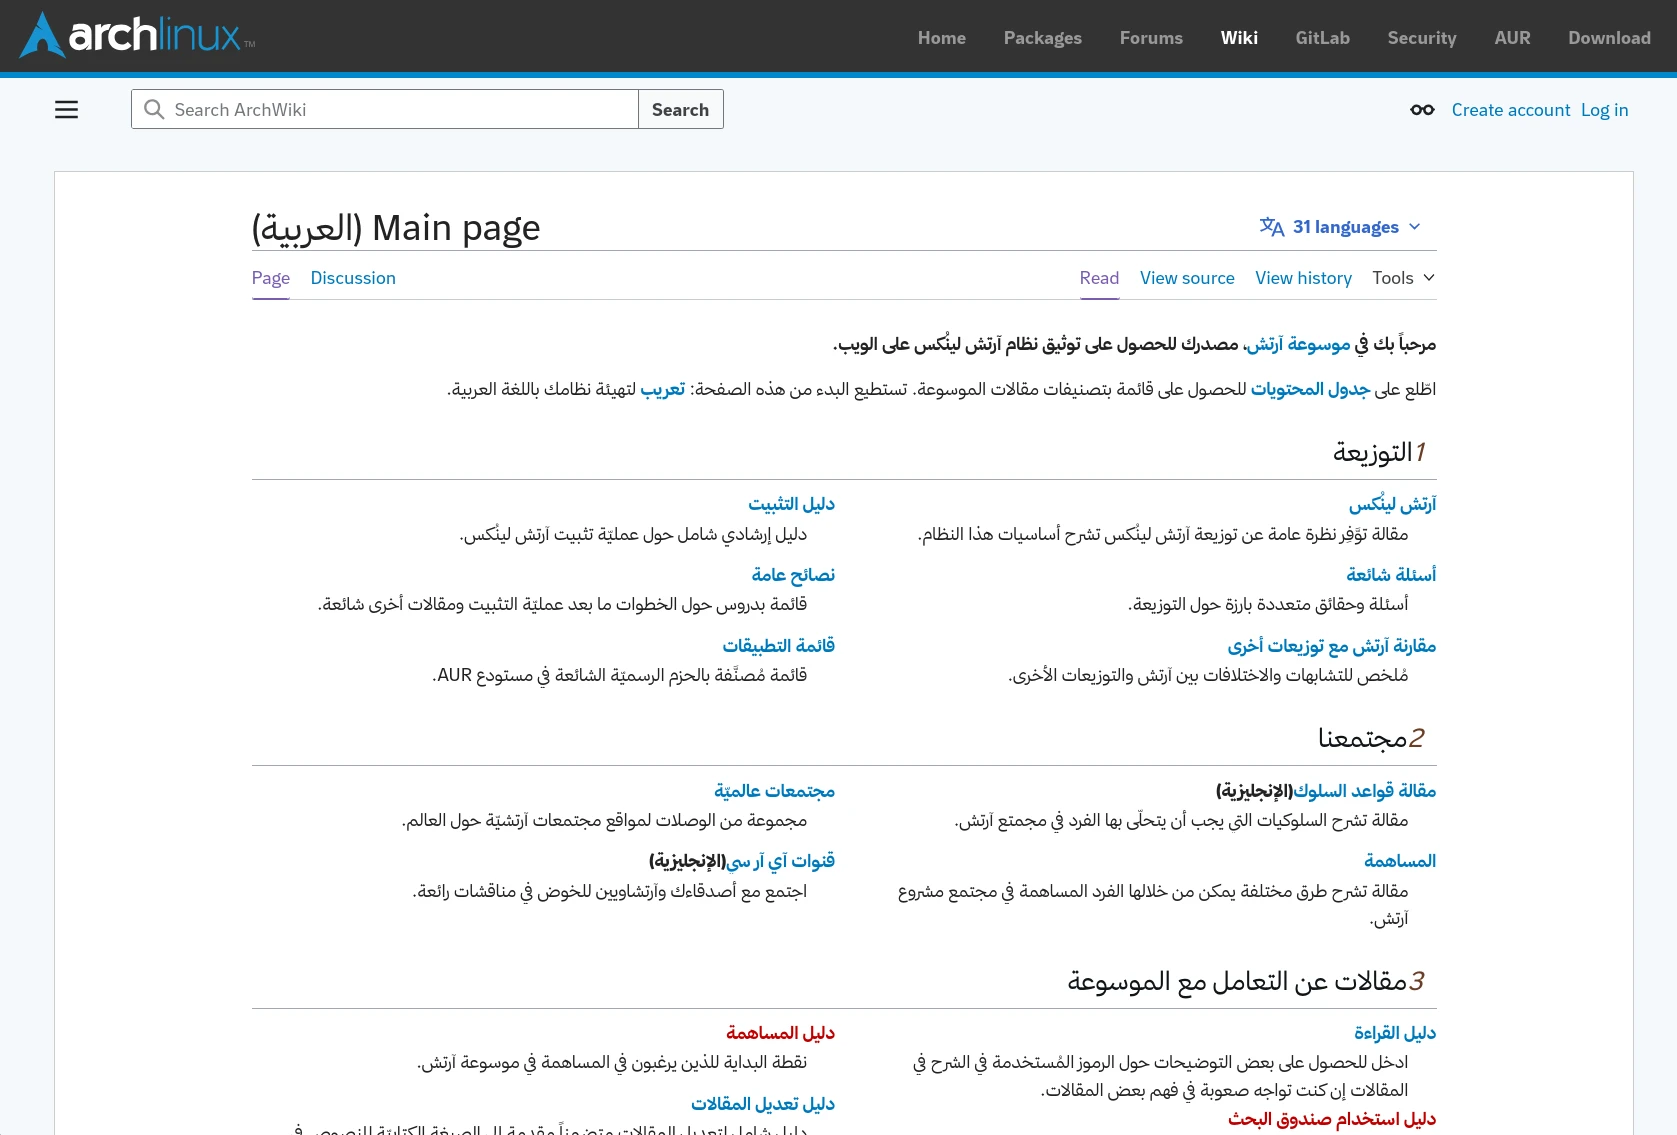1677x1135 pixels.
Task: Open the Packages nav item
Action: pyautogui.click(x=1043, y=38)
